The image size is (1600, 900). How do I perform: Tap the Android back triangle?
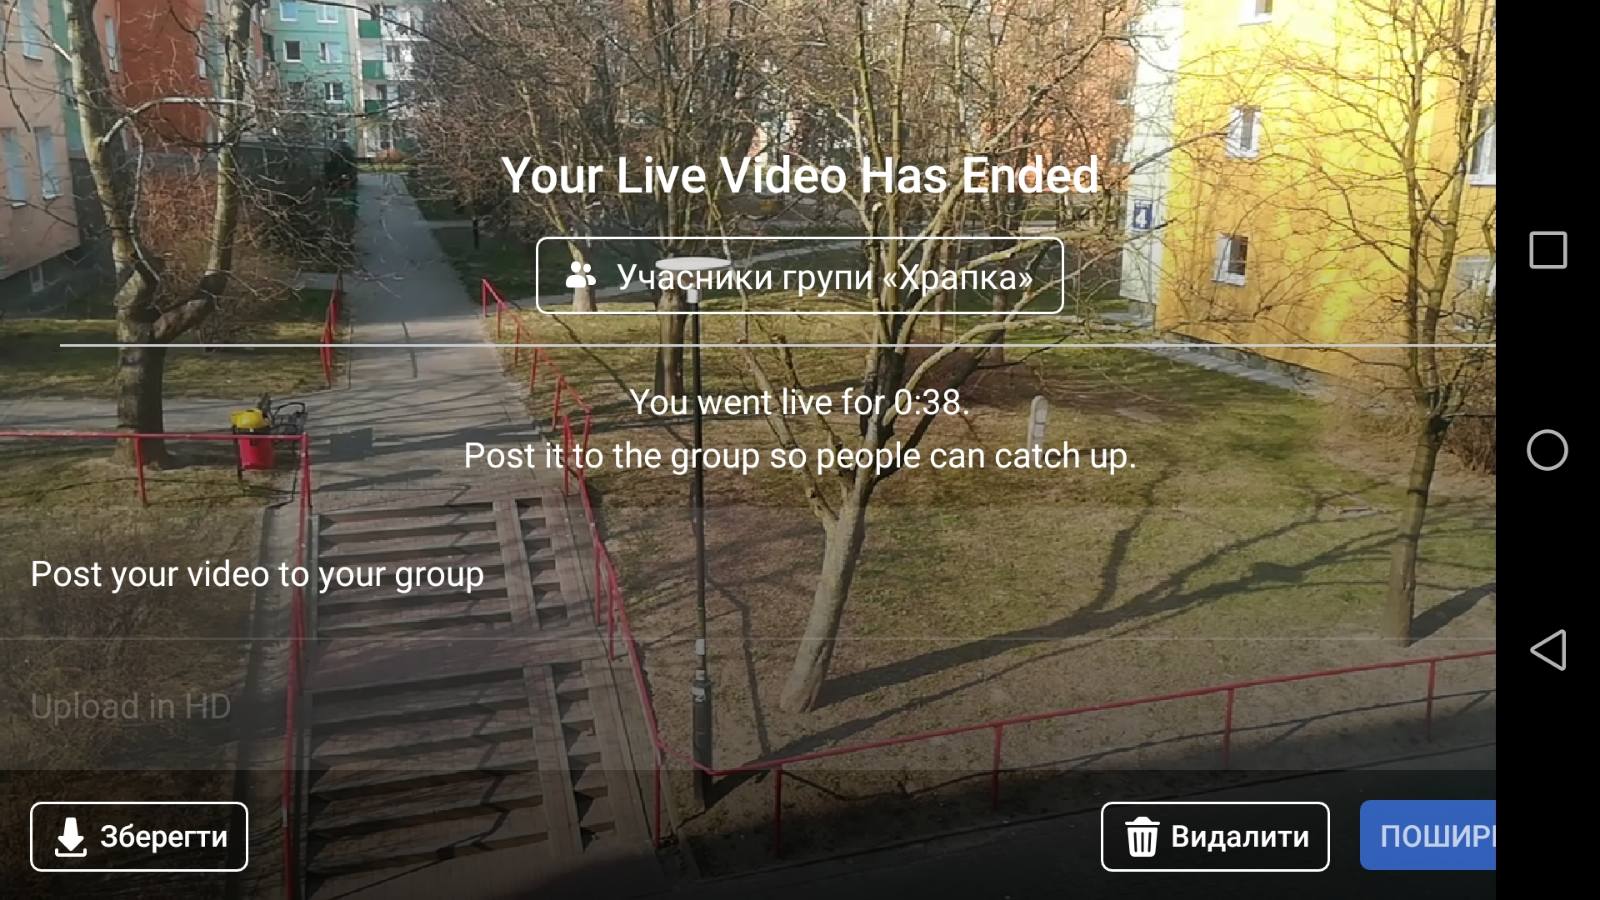coord(1547,650)
